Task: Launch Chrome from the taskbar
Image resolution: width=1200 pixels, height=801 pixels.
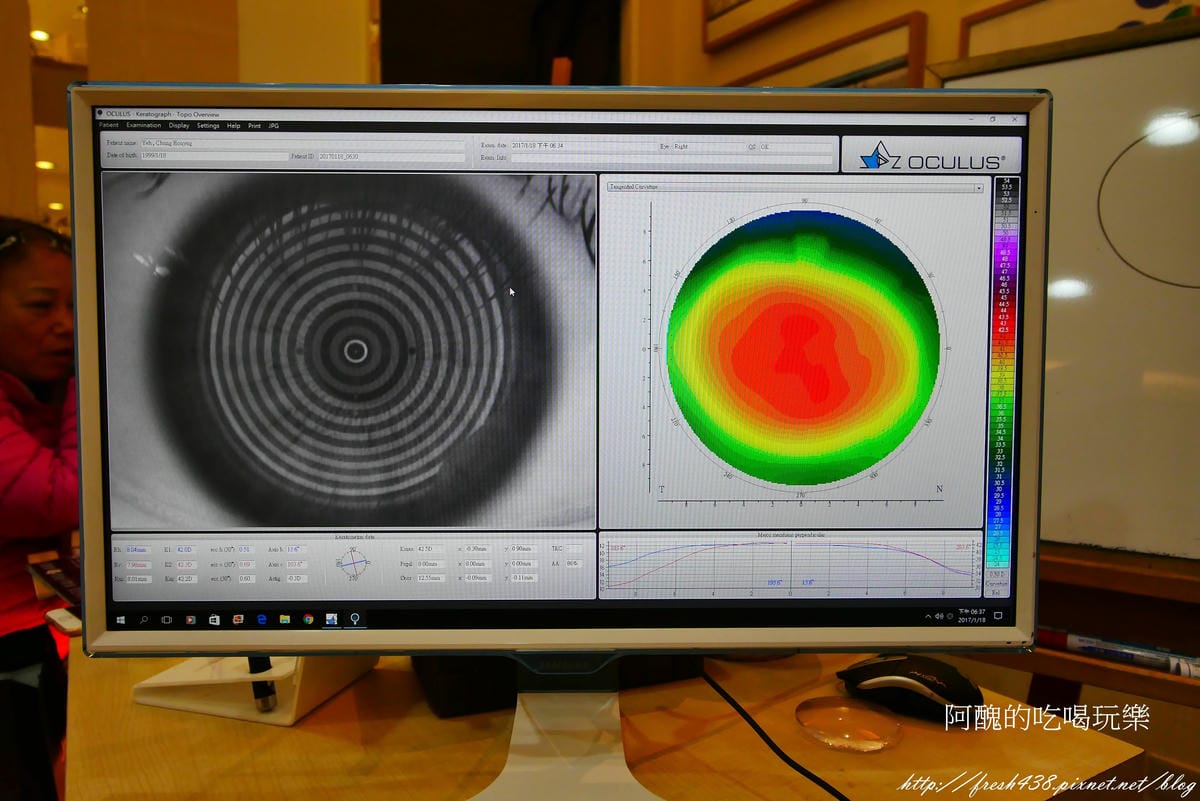Action: [x=308, y=619]
